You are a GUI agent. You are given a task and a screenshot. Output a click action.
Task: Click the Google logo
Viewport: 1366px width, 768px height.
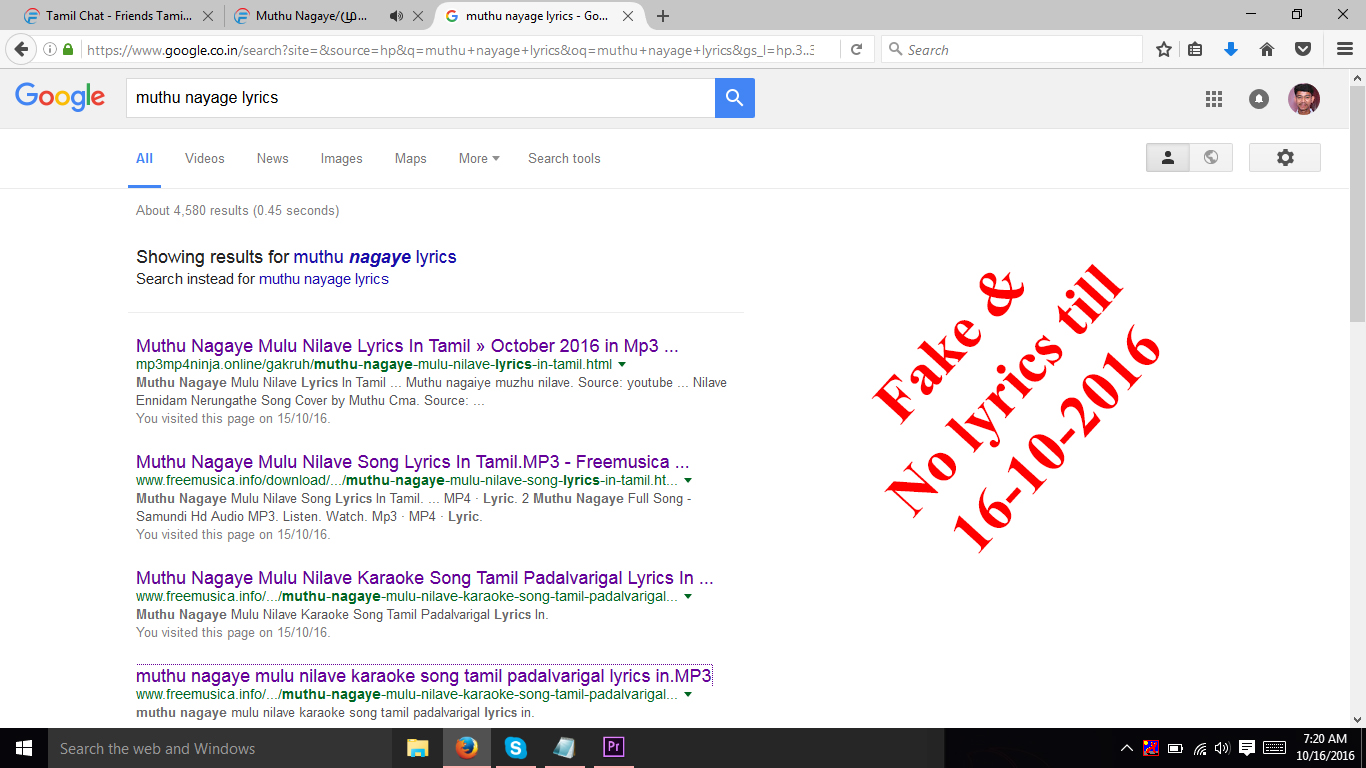point(60,97)
